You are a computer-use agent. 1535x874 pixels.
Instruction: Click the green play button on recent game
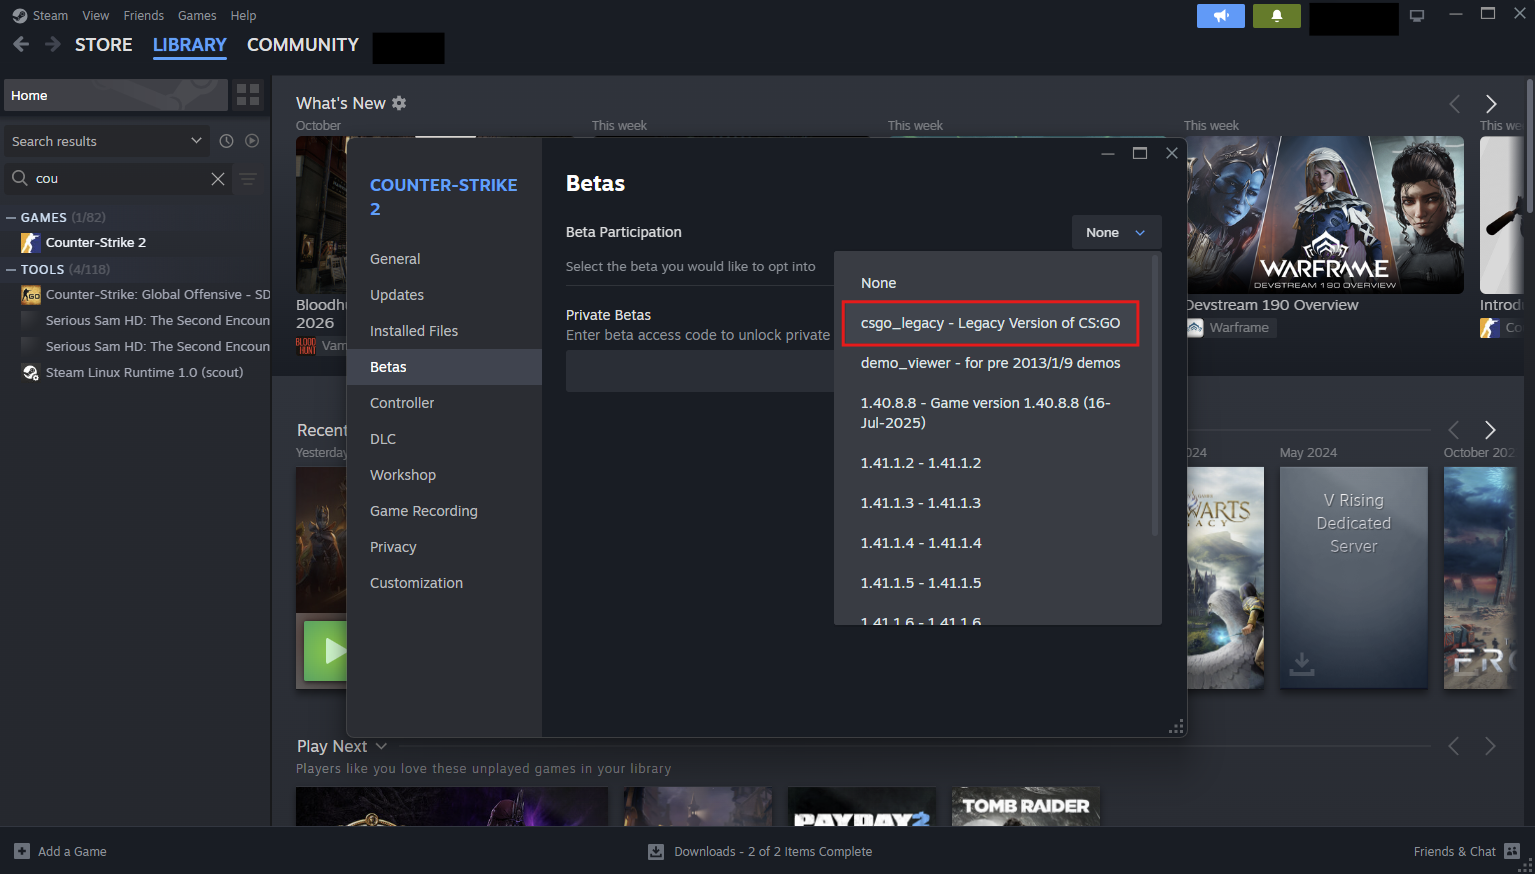pyautogui.click(x=326, y=651)
